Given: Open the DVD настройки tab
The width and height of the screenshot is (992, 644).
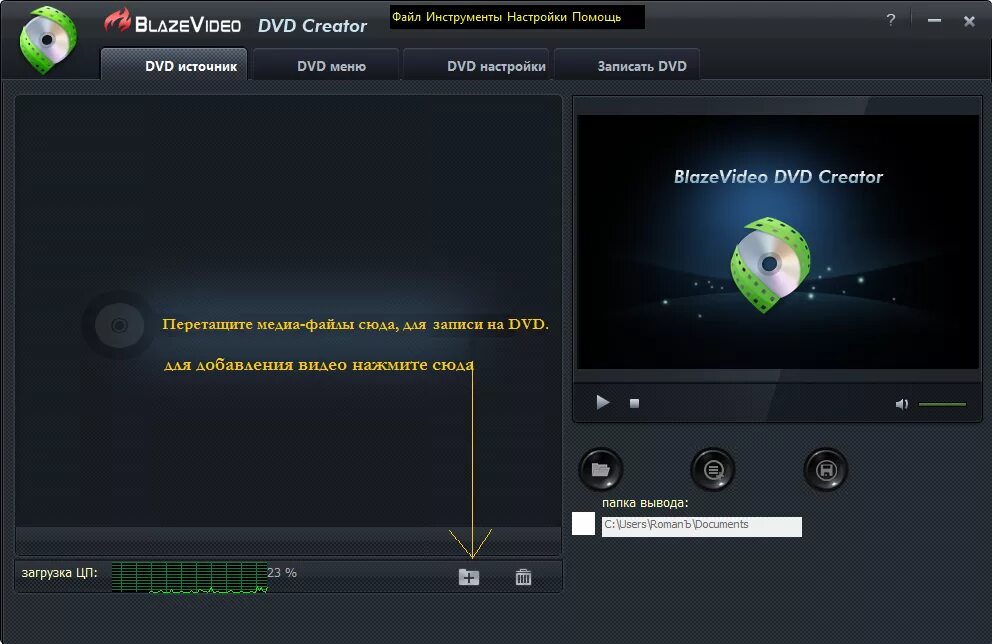Looking at the screenshot, I should (x=476, y=66).
